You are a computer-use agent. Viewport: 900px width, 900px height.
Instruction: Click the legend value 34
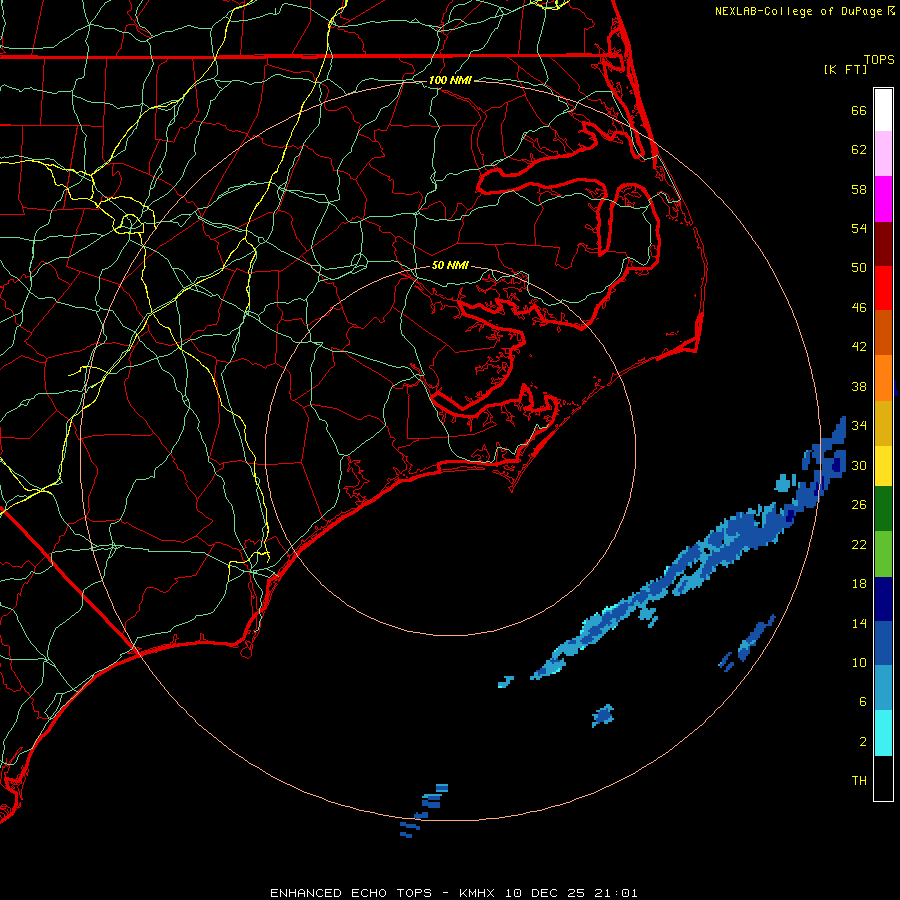[859, 426]
